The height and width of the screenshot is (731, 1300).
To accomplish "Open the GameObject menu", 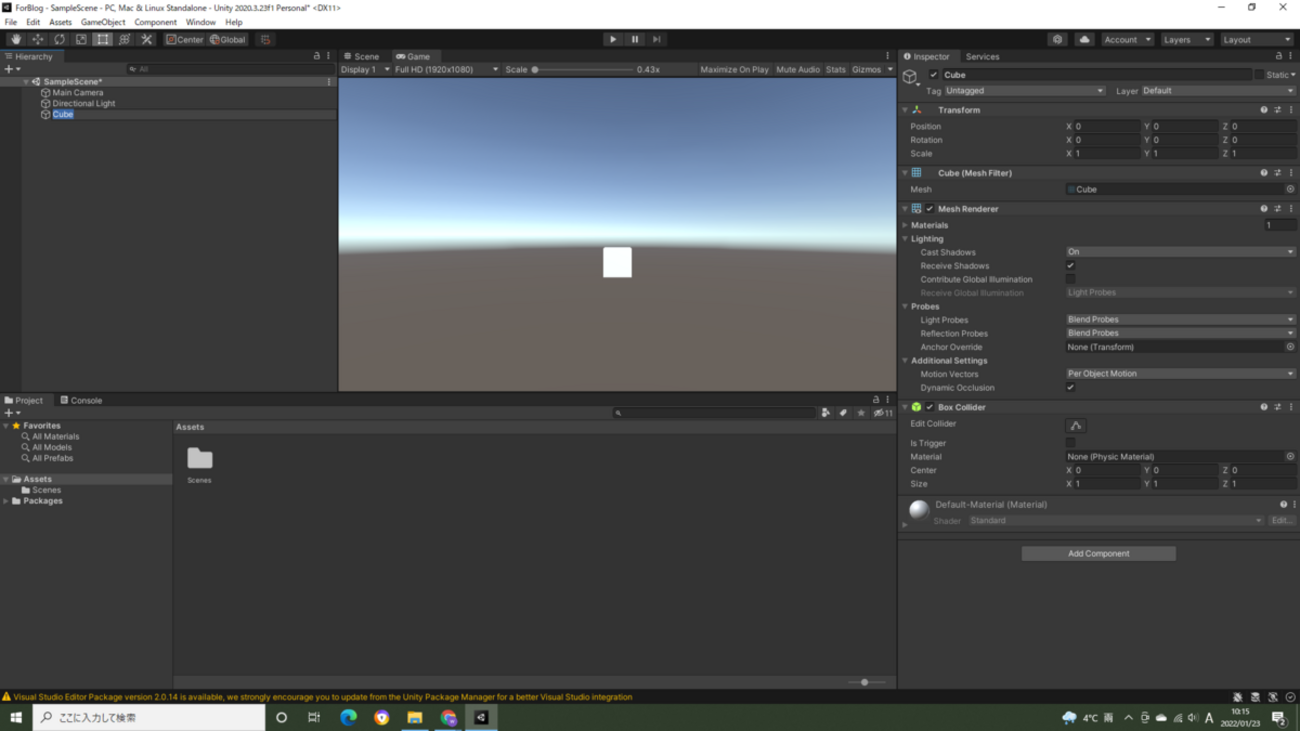I will coord(103,22).
